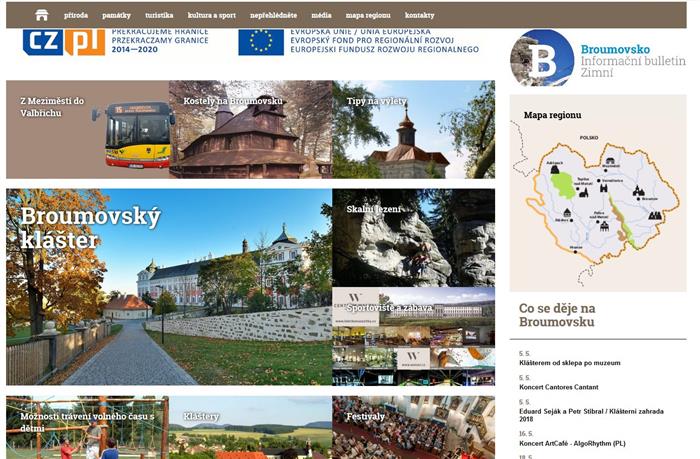
Task: Open Broumovsko Informační bulletin Zimní link
Action: coord(633,61)
